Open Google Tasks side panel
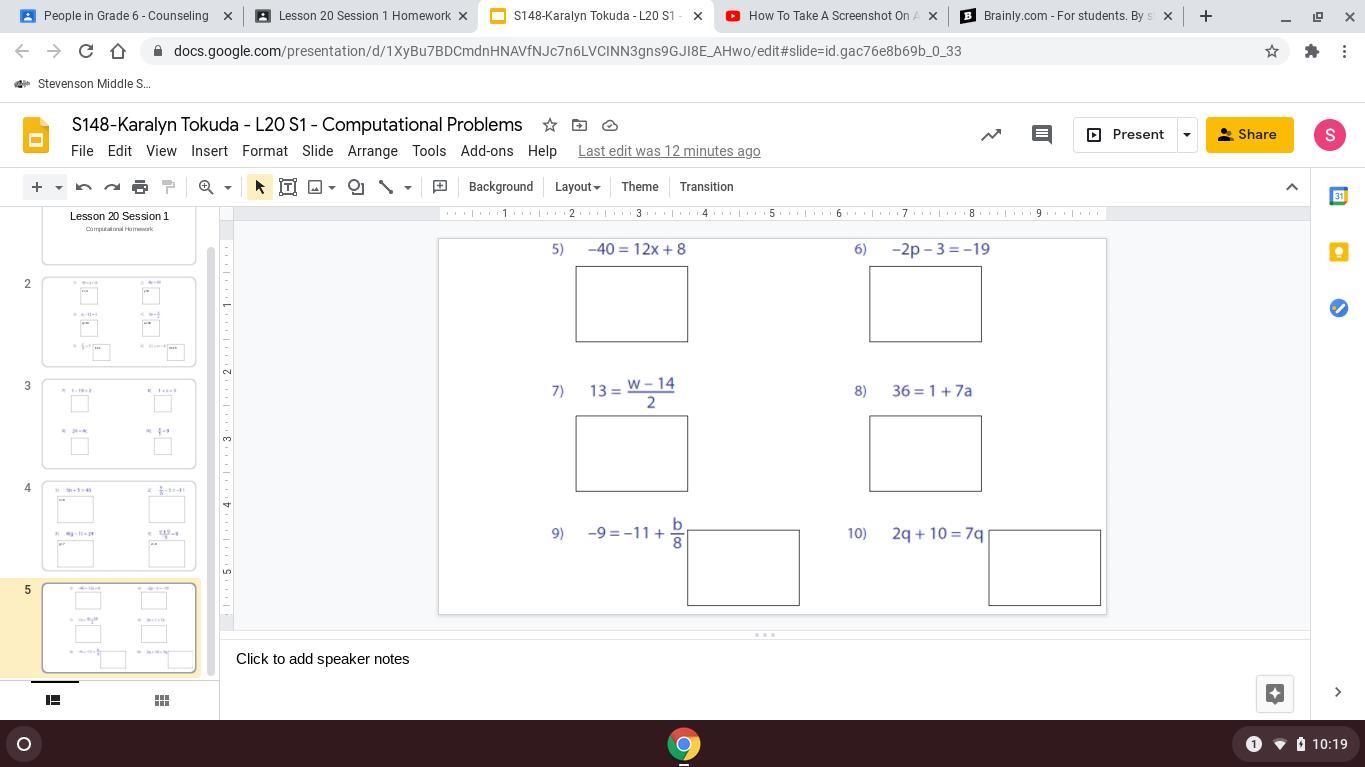This screenshot has height=767, width=1365. pos(1338,308)
